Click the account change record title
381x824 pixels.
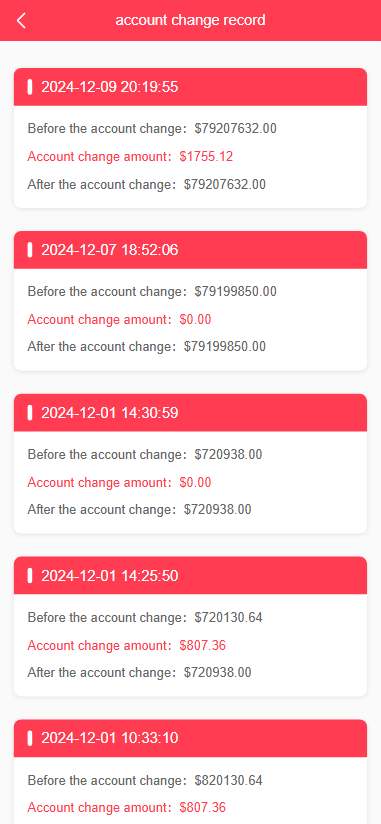[190, 20]
